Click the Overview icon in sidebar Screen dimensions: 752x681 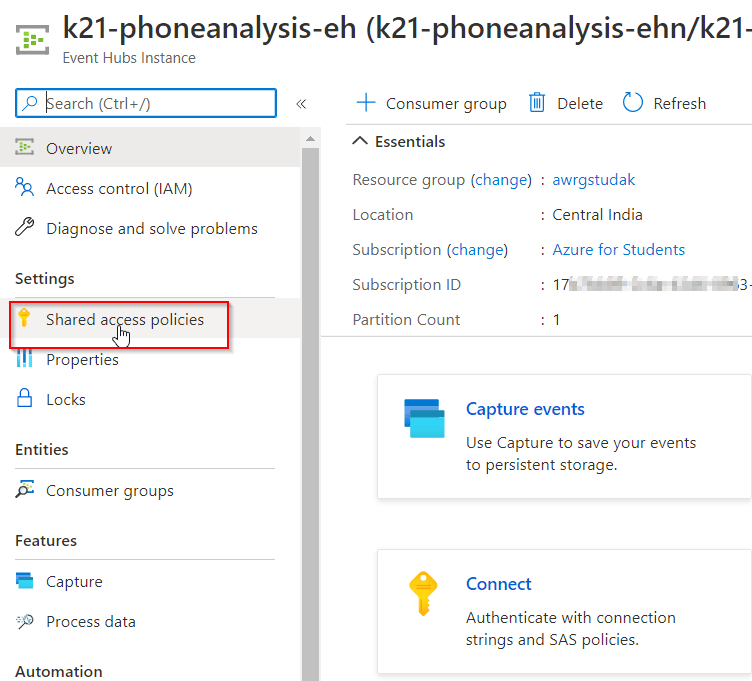click(25, 148)
